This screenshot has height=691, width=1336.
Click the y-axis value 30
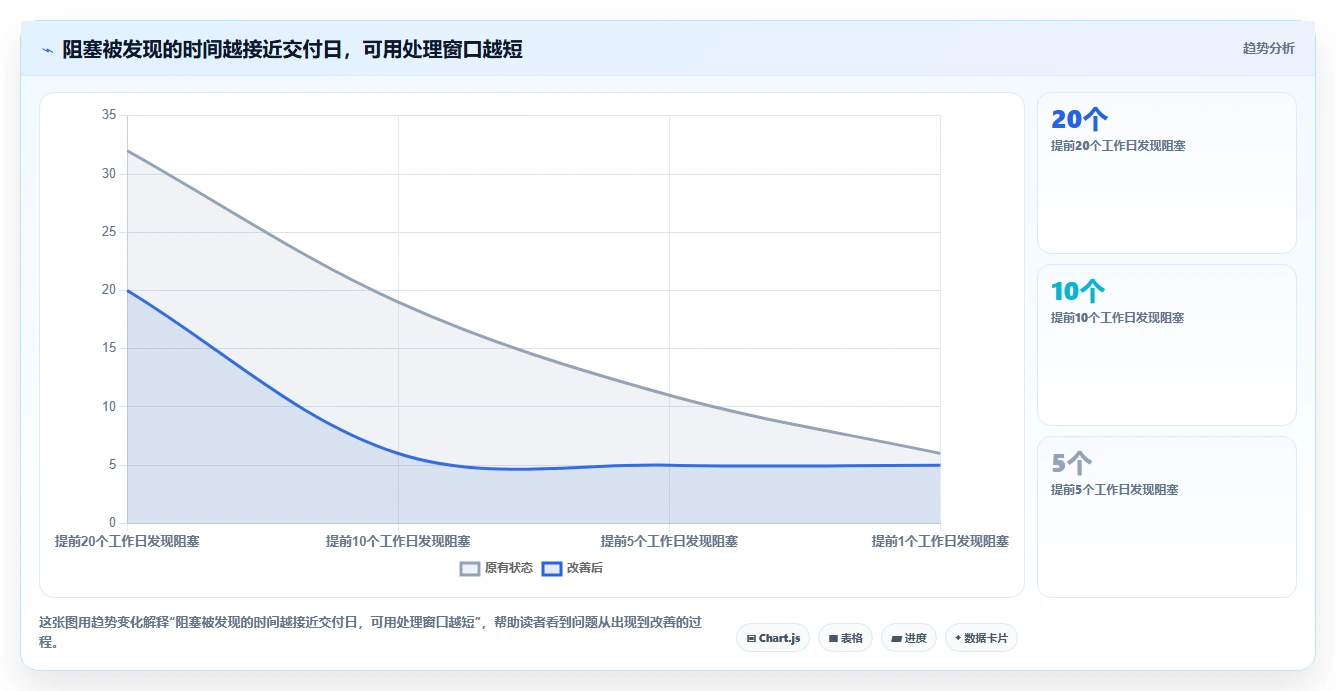click(109, 174)
